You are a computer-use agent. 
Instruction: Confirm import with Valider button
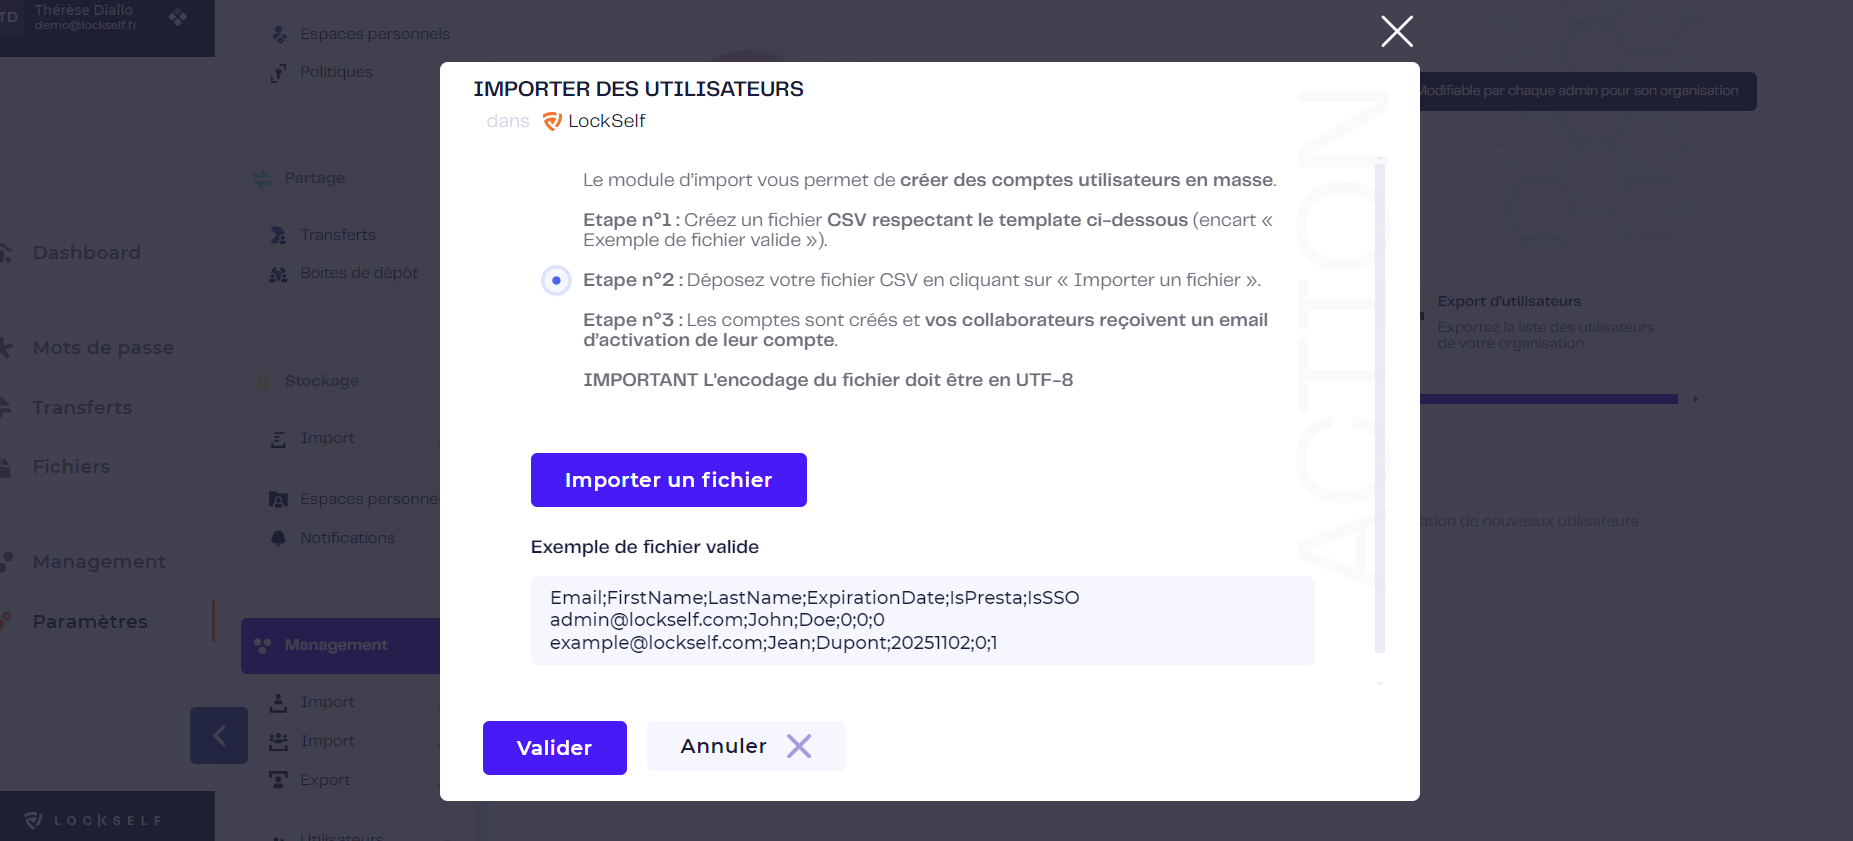tap(554, 748)
